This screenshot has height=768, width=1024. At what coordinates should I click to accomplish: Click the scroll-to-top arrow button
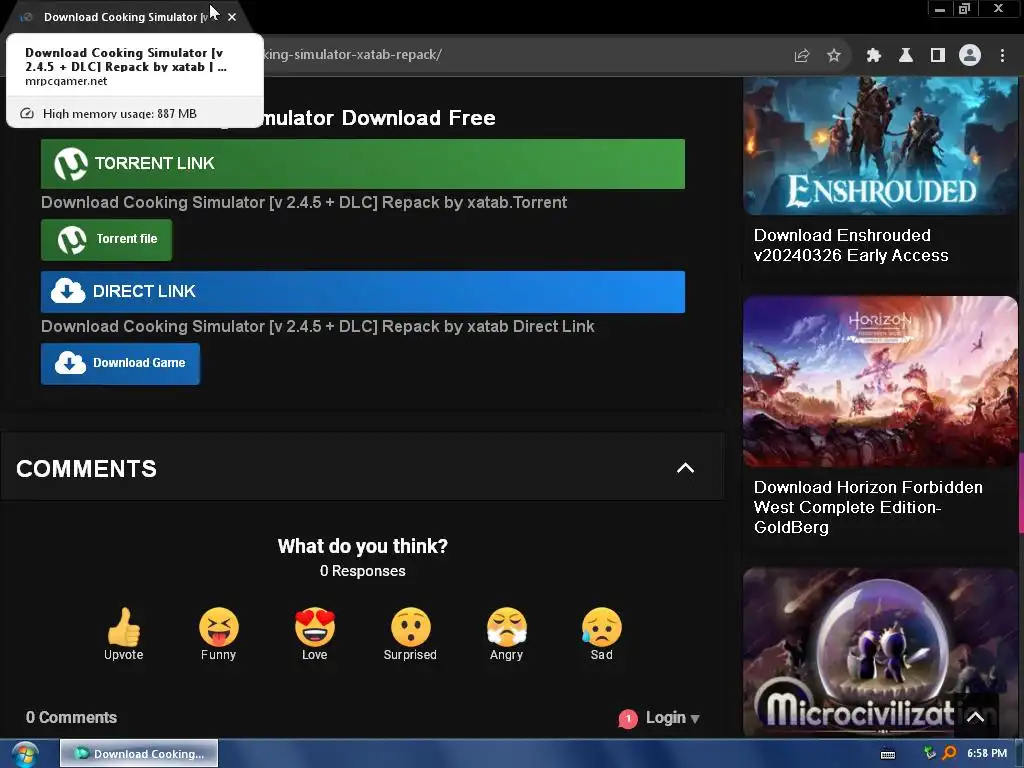(975, 717)
